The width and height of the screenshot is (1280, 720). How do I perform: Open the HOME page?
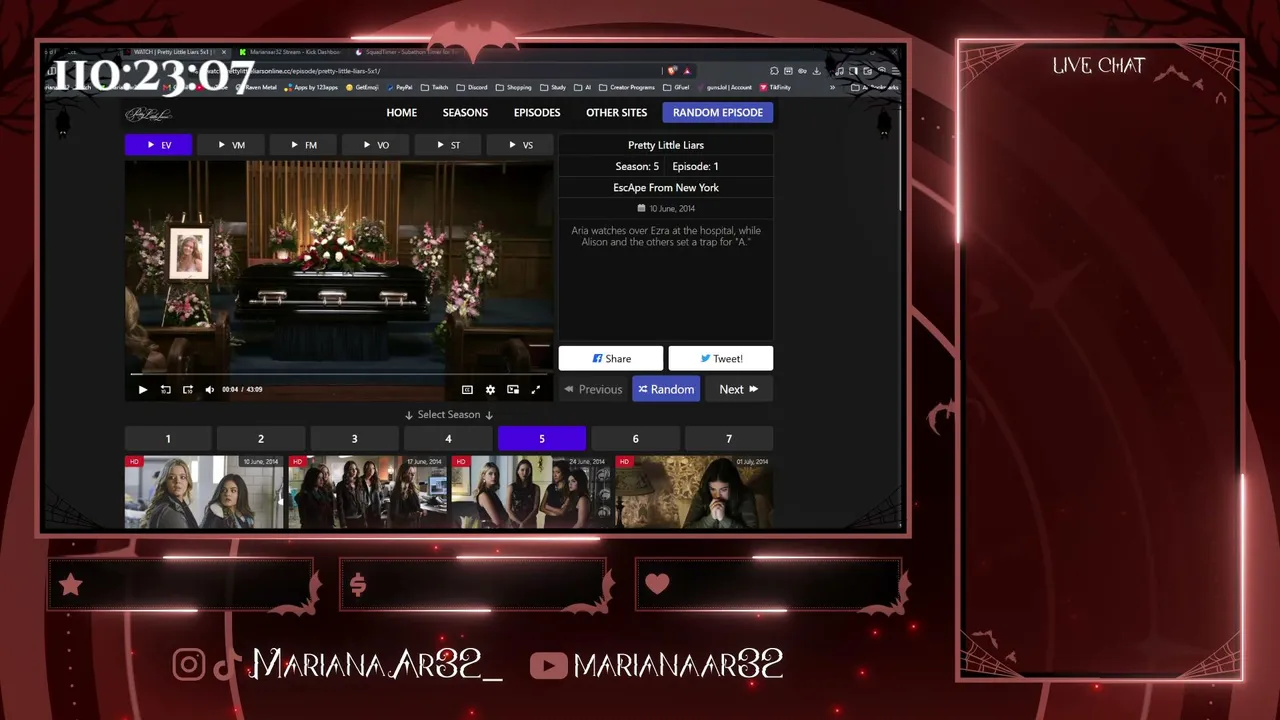coord(402,113)
